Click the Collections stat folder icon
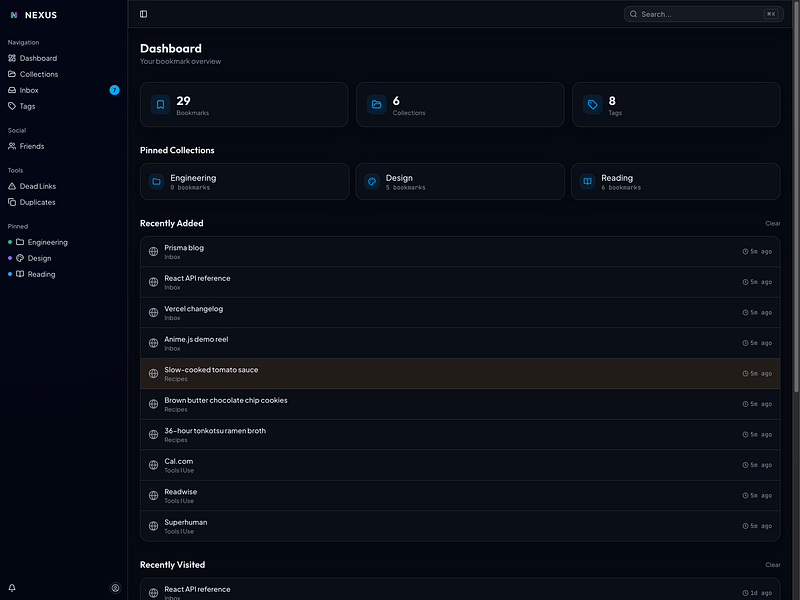The image size is (800, 600). (377, 105)
